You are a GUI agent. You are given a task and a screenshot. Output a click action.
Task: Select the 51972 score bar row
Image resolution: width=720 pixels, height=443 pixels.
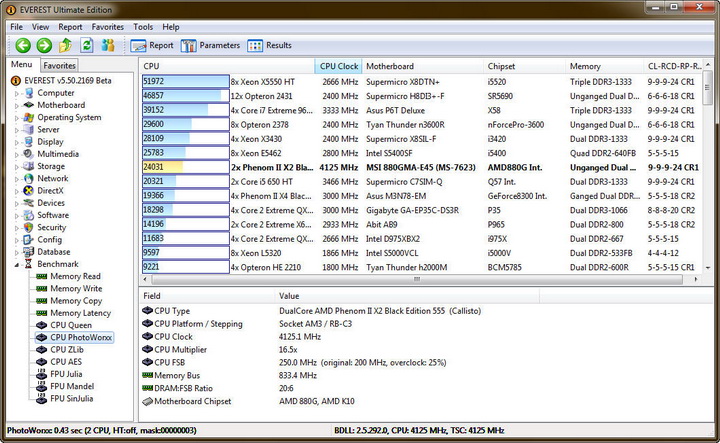coord(186,82)
